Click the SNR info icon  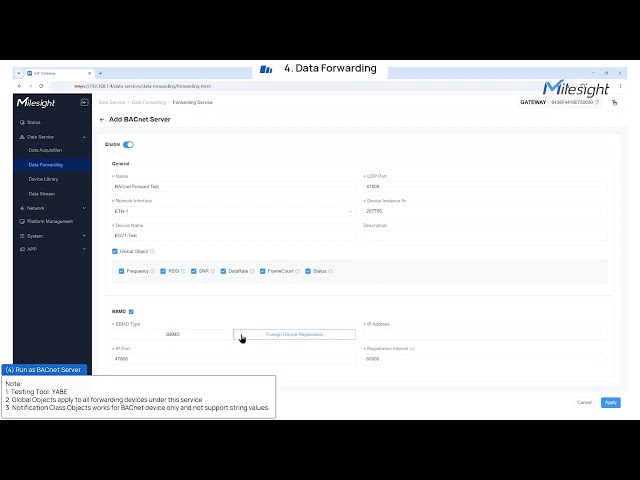click(213, 271)
